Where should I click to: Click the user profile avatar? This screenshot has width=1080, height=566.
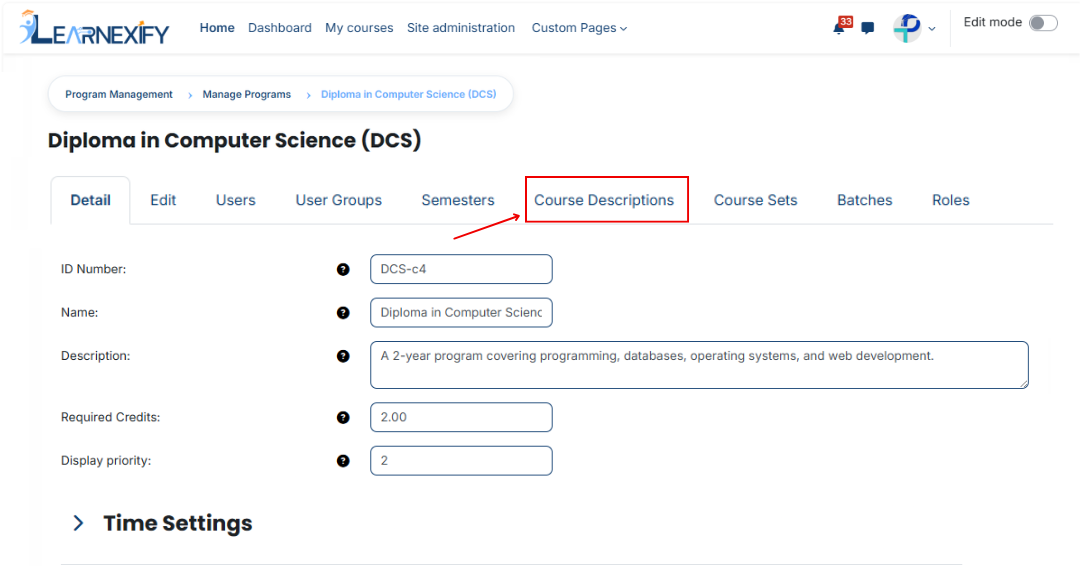tap(907, 28)
